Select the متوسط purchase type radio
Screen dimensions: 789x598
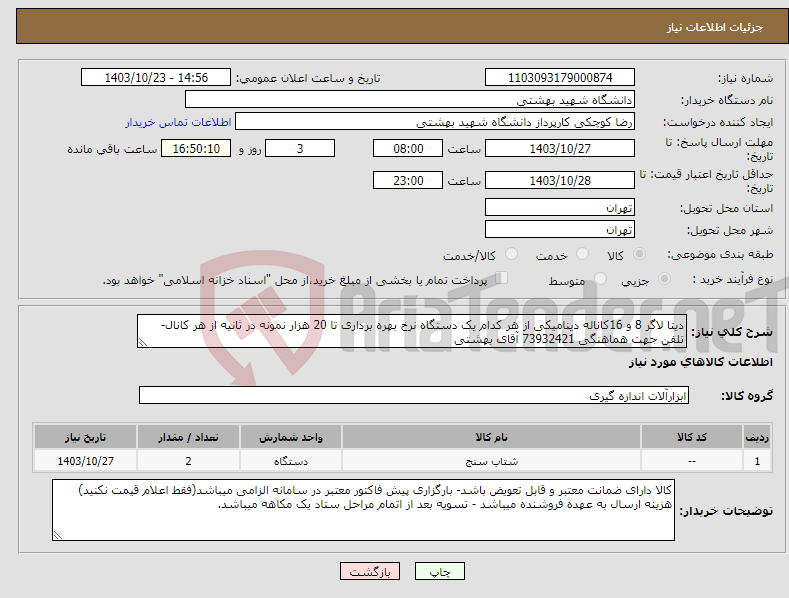tap(600, 279)
